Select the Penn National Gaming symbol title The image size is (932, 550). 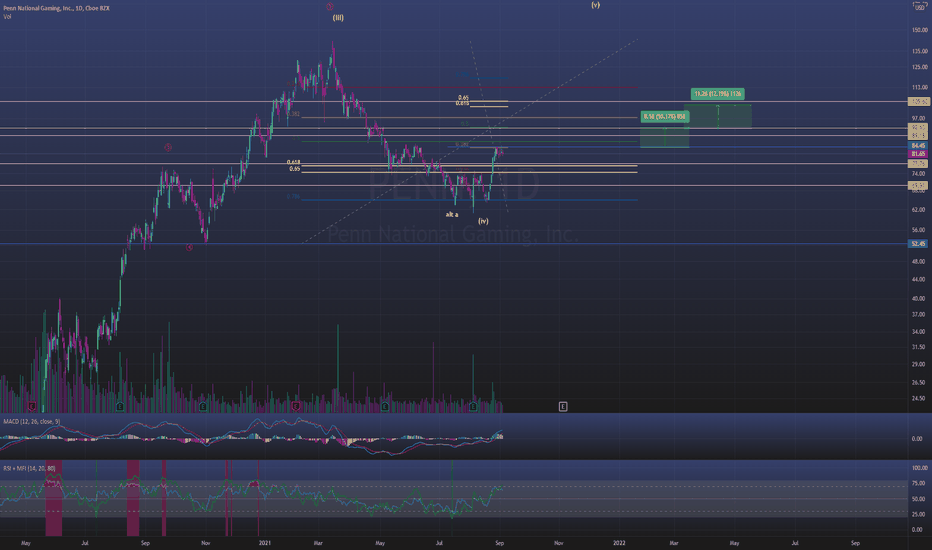[x=56, y=8]
